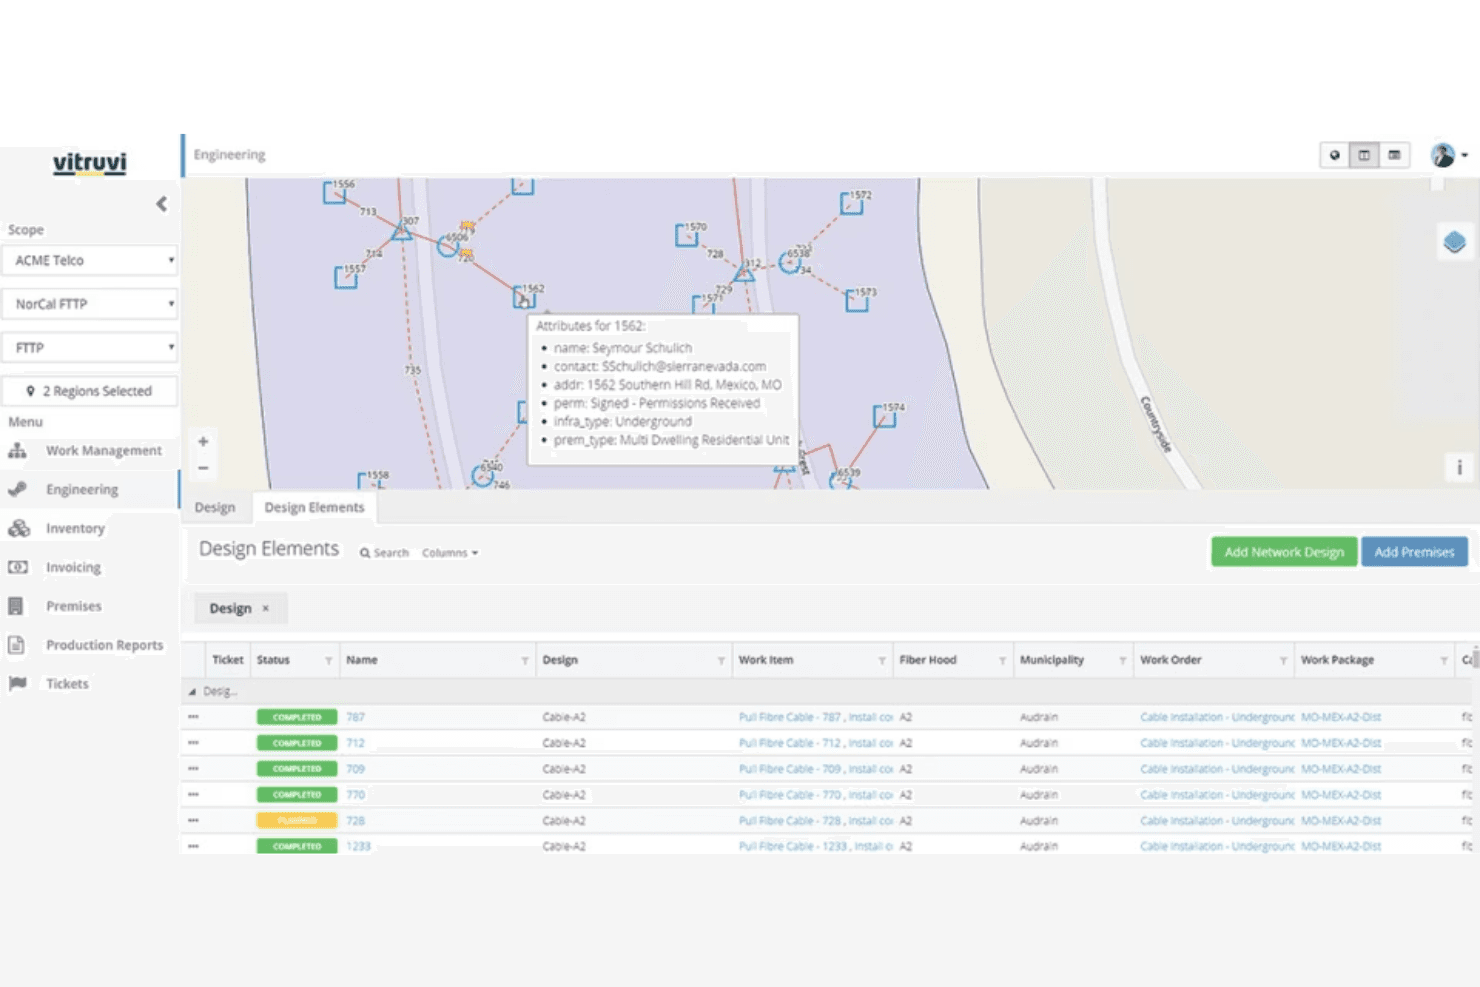Click the Production Reports document icon
This screenshot has width=1480, height=987.
(16, 645)
